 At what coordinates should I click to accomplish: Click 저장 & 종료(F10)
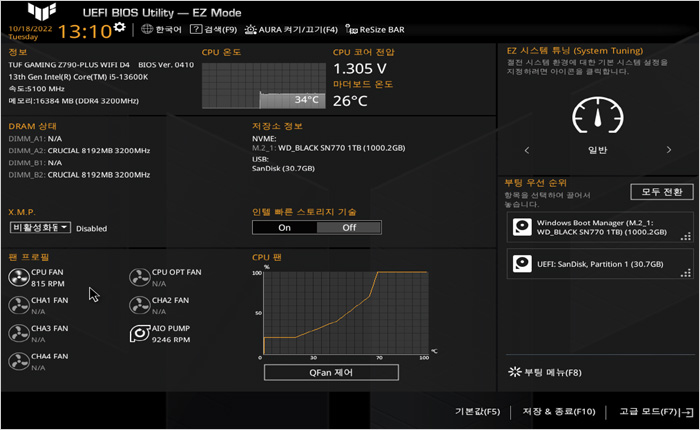[559, 411]
